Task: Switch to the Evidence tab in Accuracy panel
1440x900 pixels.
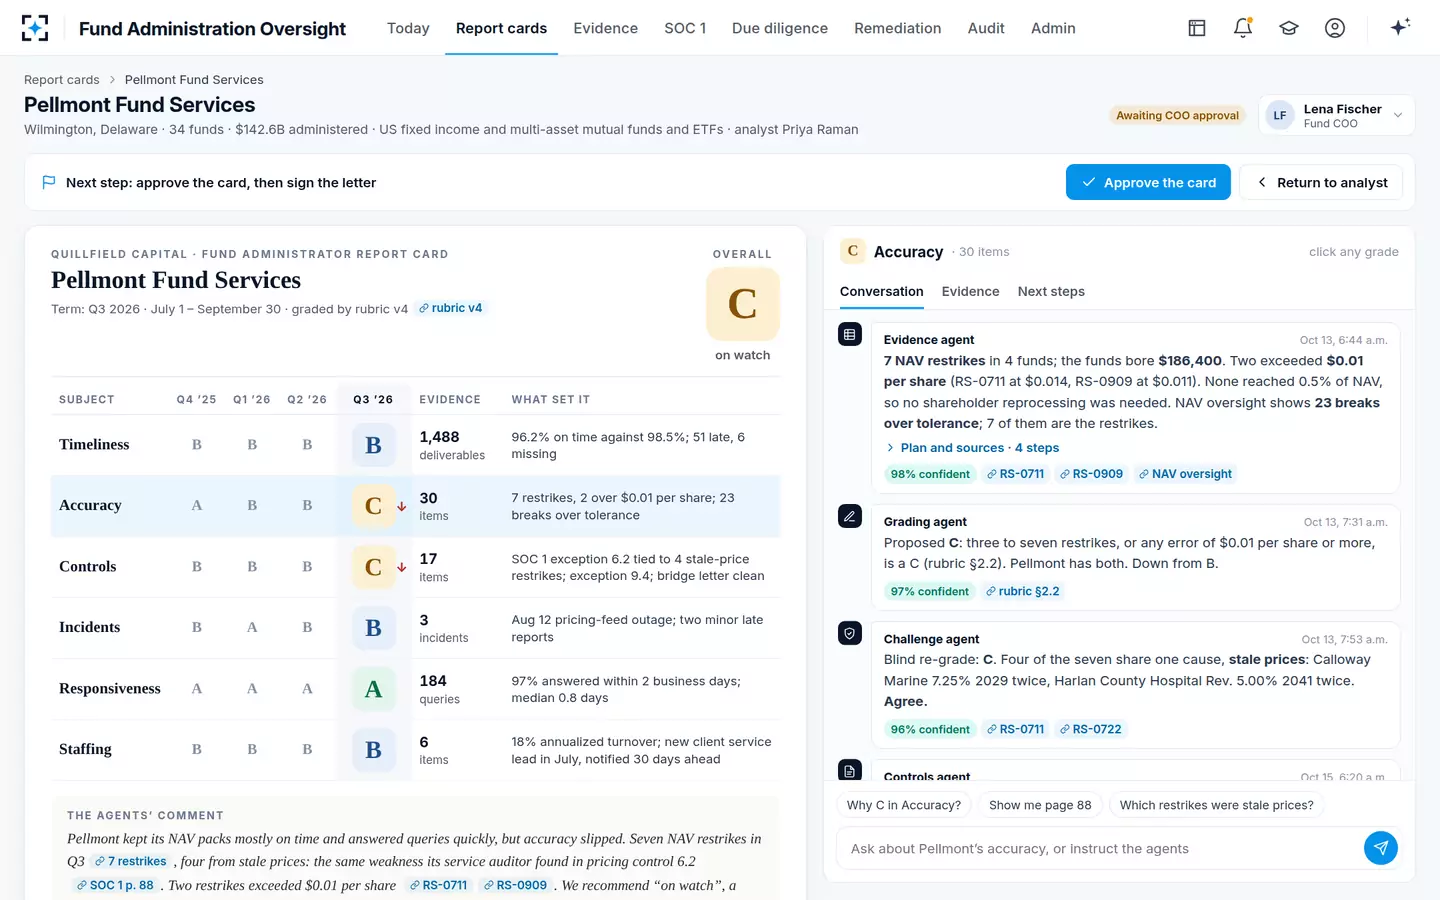Action: point(970,291)
